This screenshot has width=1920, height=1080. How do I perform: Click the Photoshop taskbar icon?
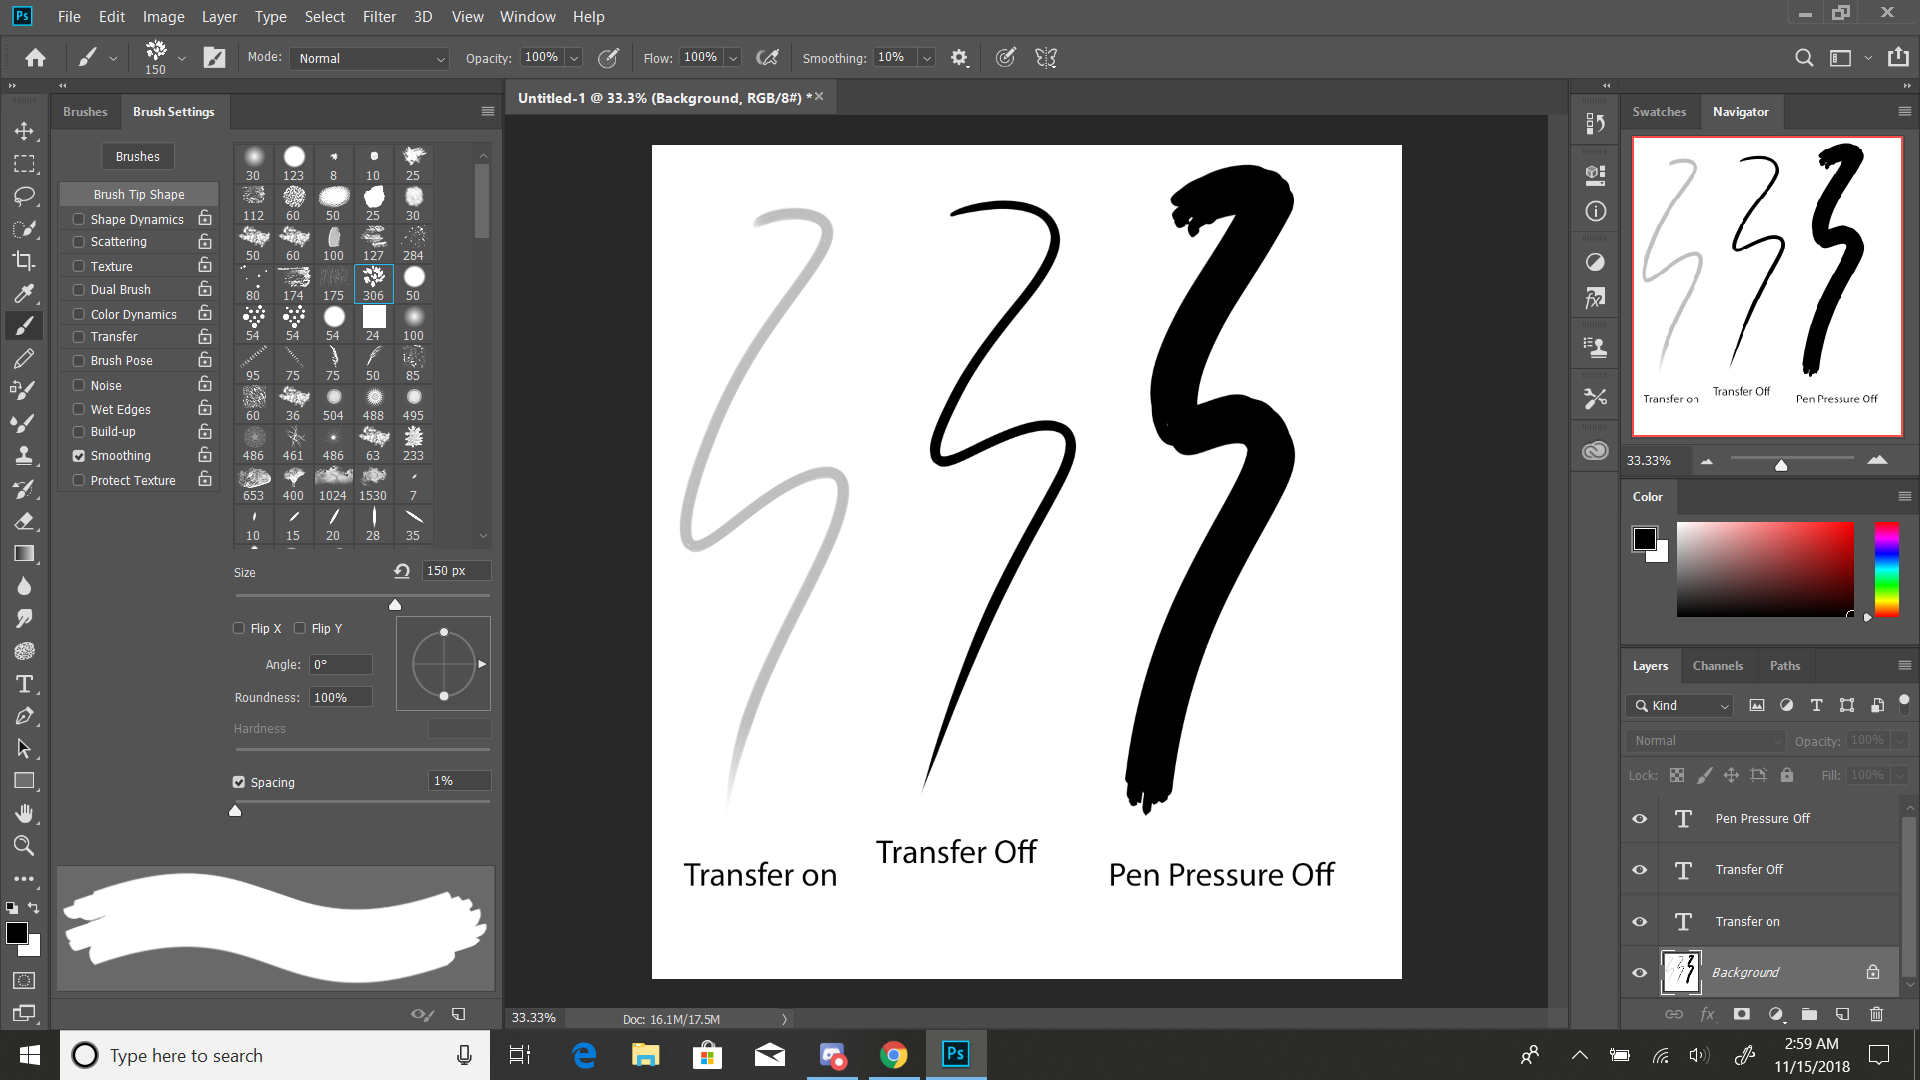[x=956, y=1054]
